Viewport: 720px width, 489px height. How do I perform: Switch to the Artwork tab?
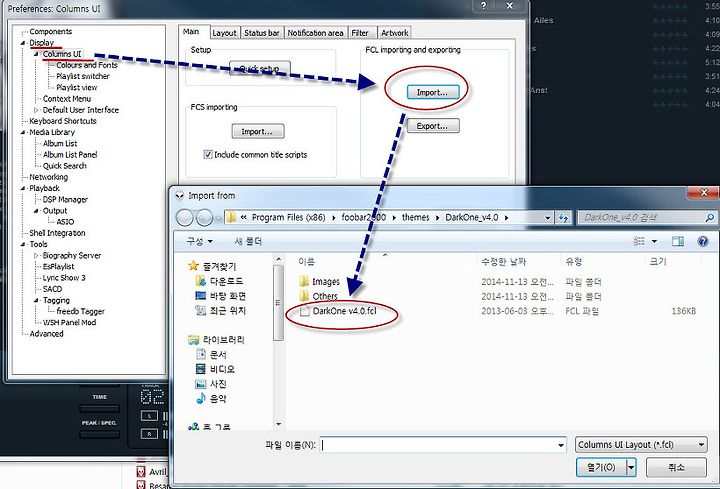394,33
